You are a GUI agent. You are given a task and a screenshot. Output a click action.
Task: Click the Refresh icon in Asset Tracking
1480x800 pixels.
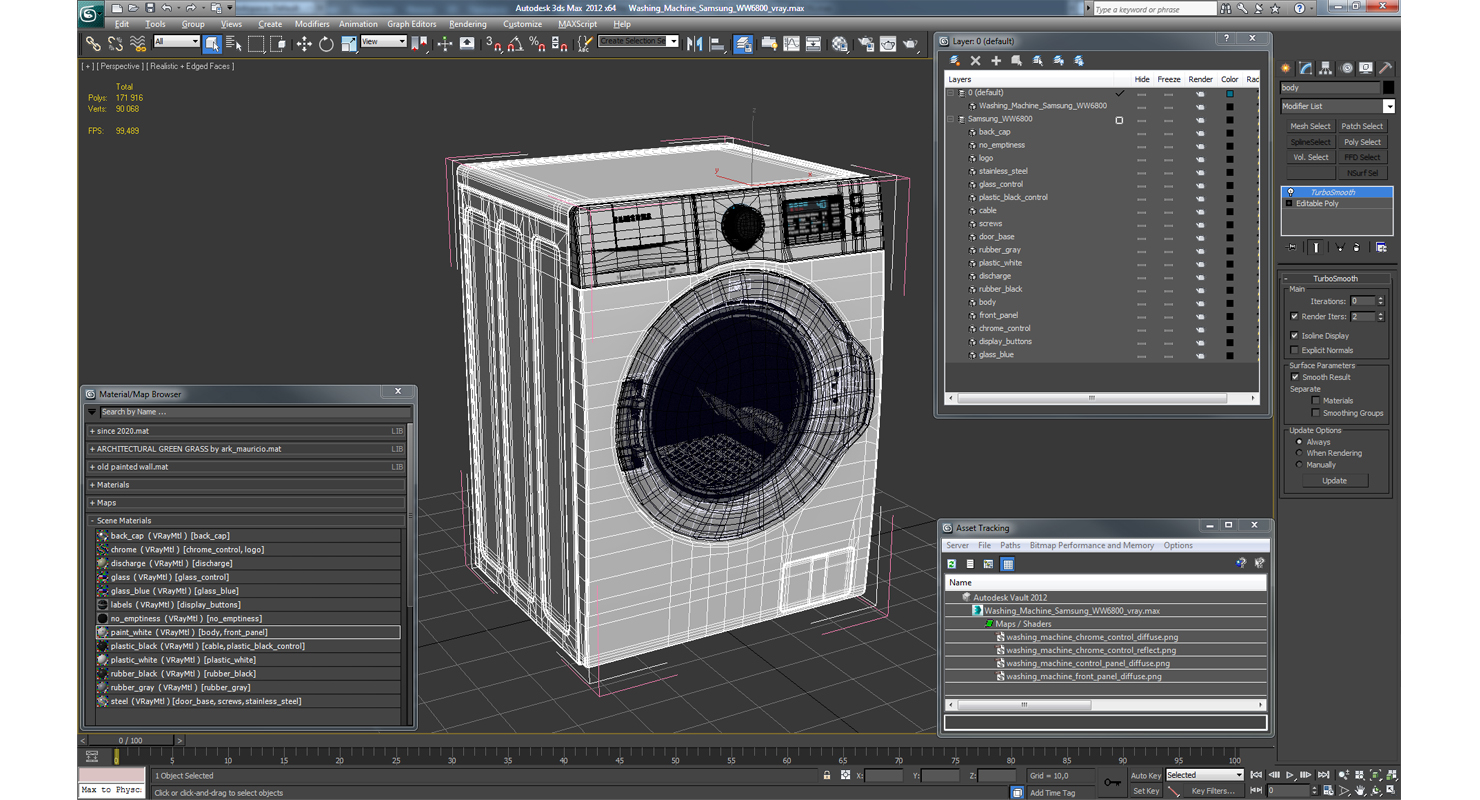[x=952, y=565]
